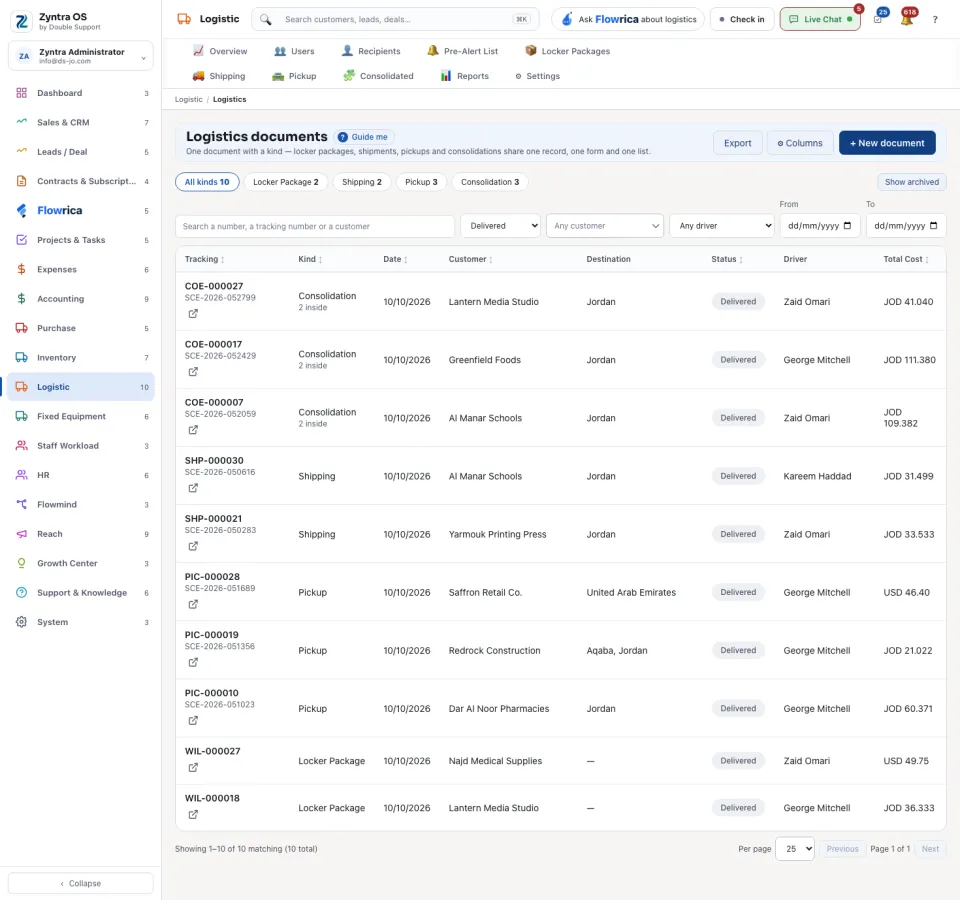Image resolution: width=960 pixels, height=900 pixels.
Task: Sort by the Tracking column
Action: [x=204, y=259]
